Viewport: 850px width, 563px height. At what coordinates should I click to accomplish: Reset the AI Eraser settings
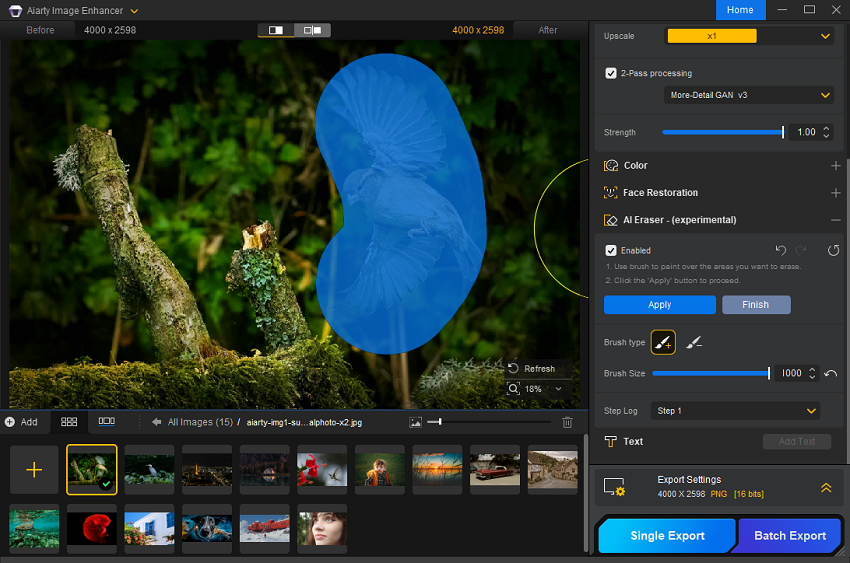833,250
